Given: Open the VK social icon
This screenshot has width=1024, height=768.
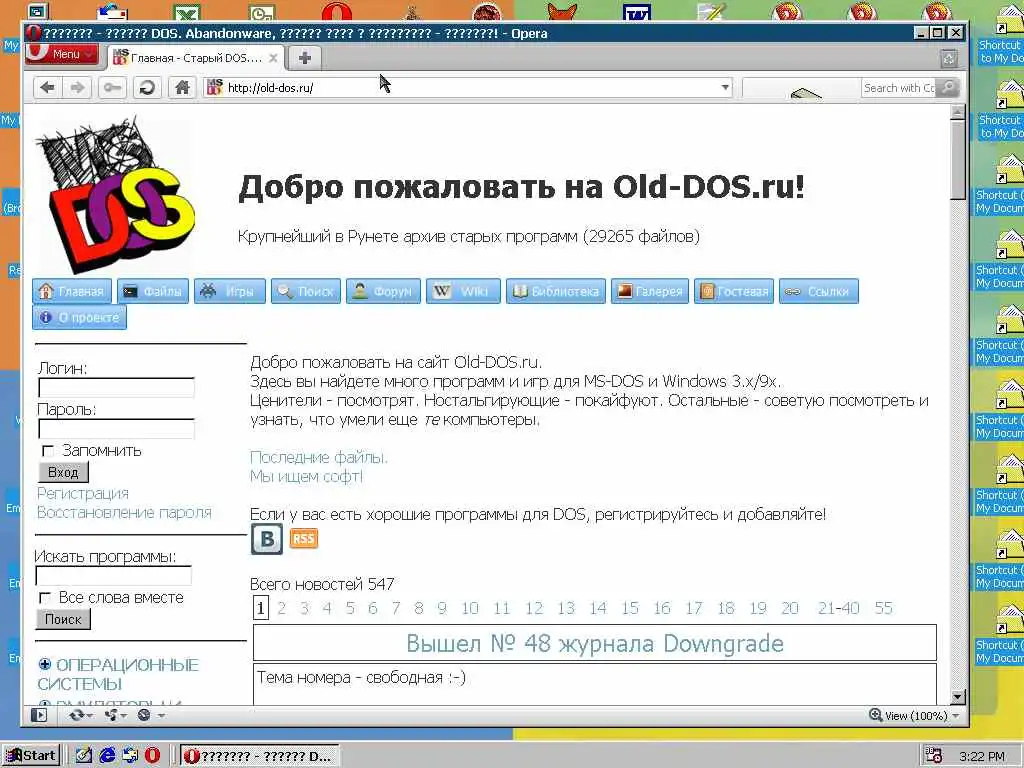Looking at the screenshot, I should click(x=267, y=539).
